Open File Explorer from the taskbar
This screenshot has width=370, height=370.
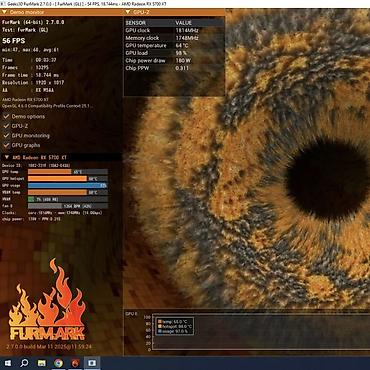coord(42,363)
